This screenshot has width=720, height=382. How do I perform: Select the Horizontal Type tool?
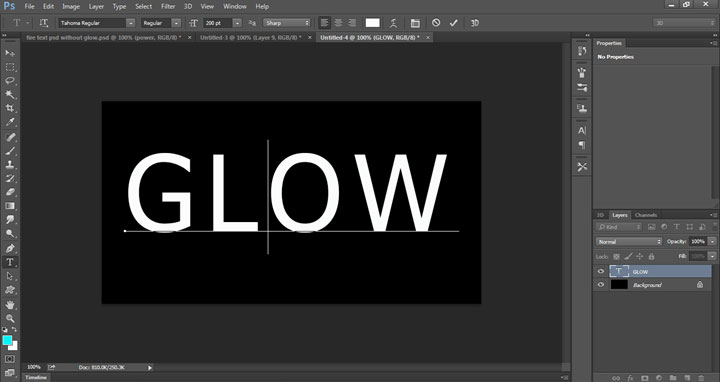point(10,262)
